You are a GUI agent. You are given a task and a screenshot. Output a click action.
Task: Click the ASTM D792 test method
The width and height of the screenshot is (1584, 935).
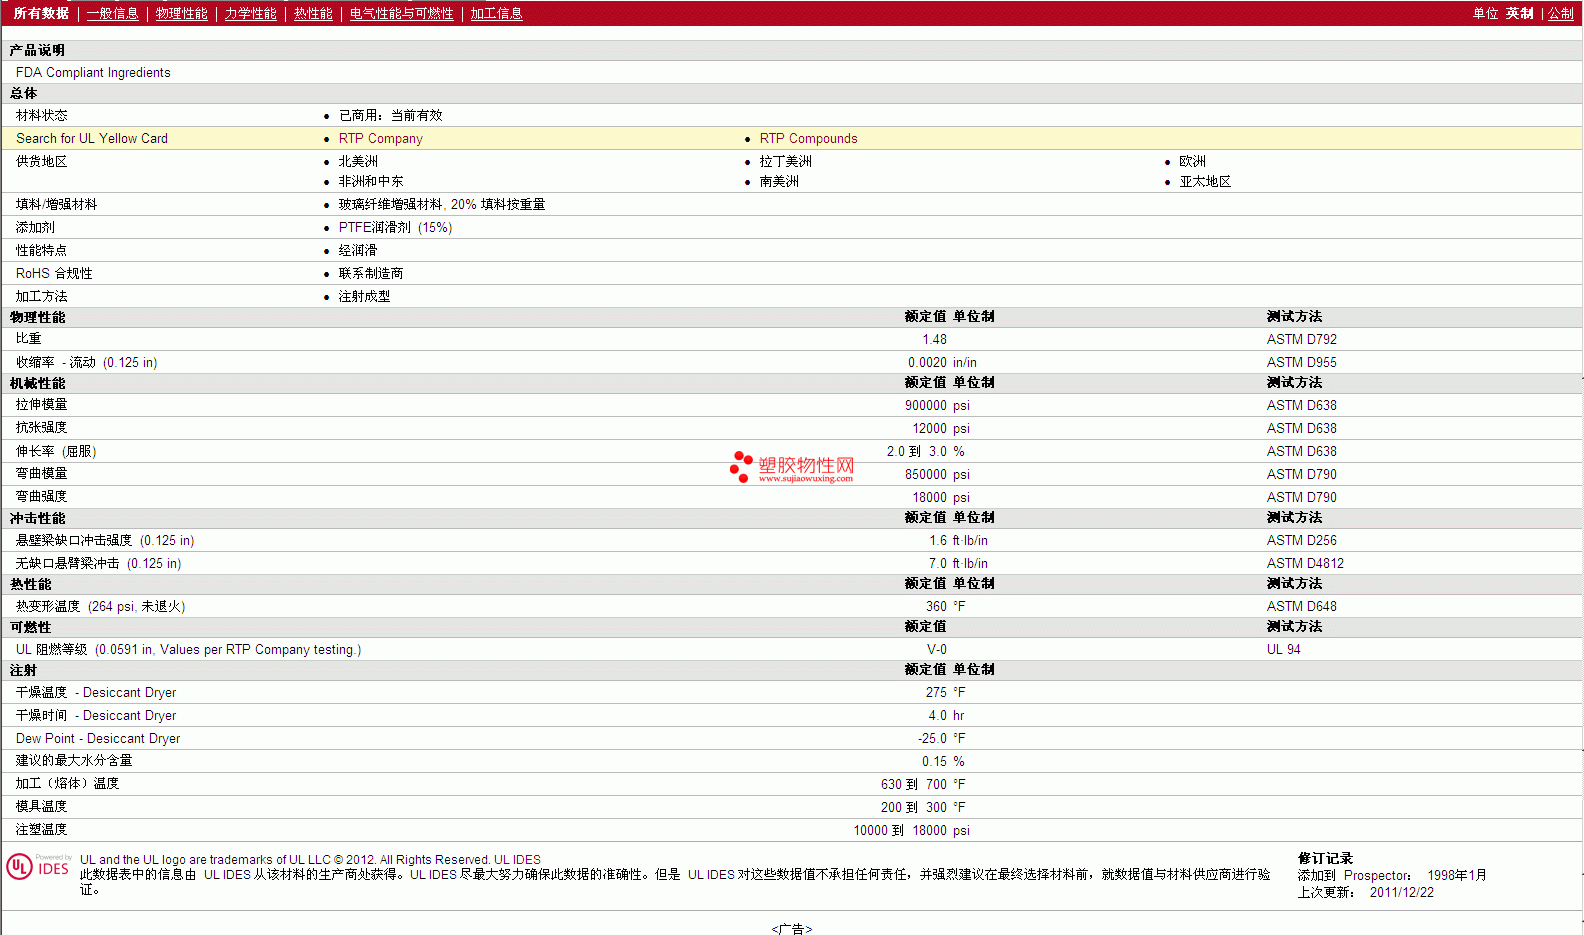point(1302,340)
